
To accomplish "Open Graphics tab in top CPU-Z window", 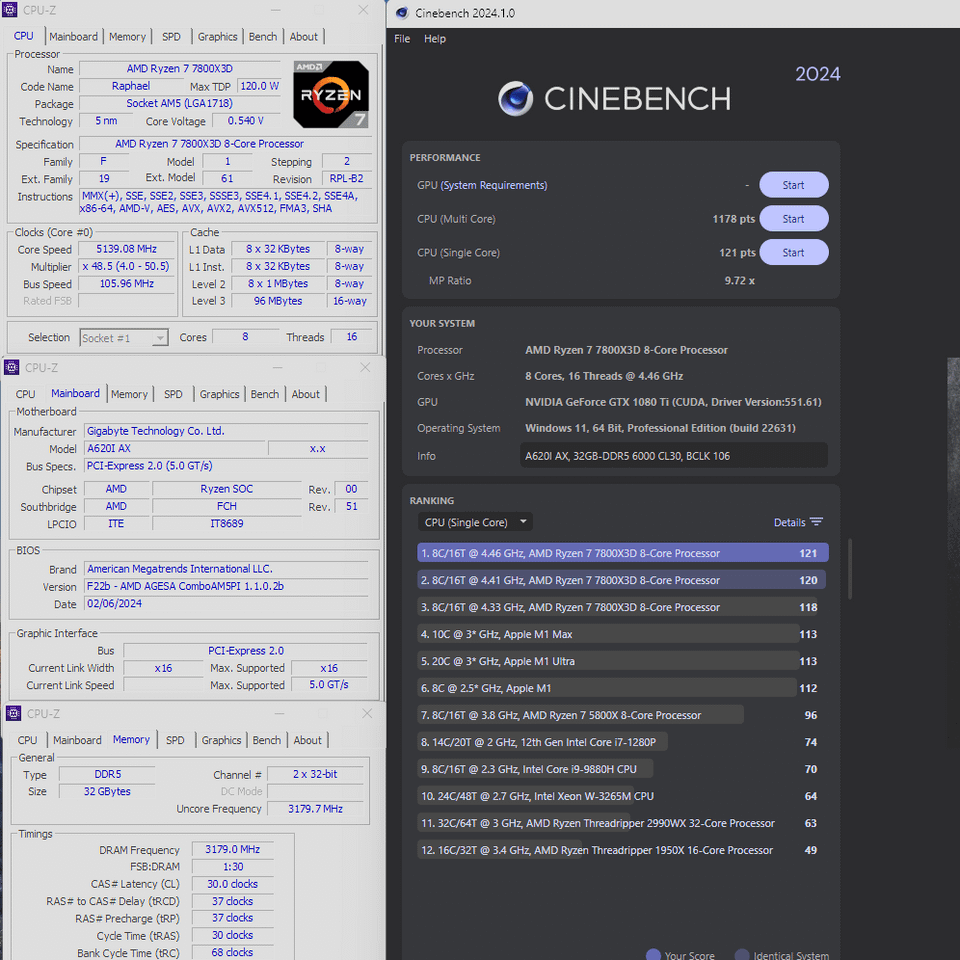I will click(217, 37).
